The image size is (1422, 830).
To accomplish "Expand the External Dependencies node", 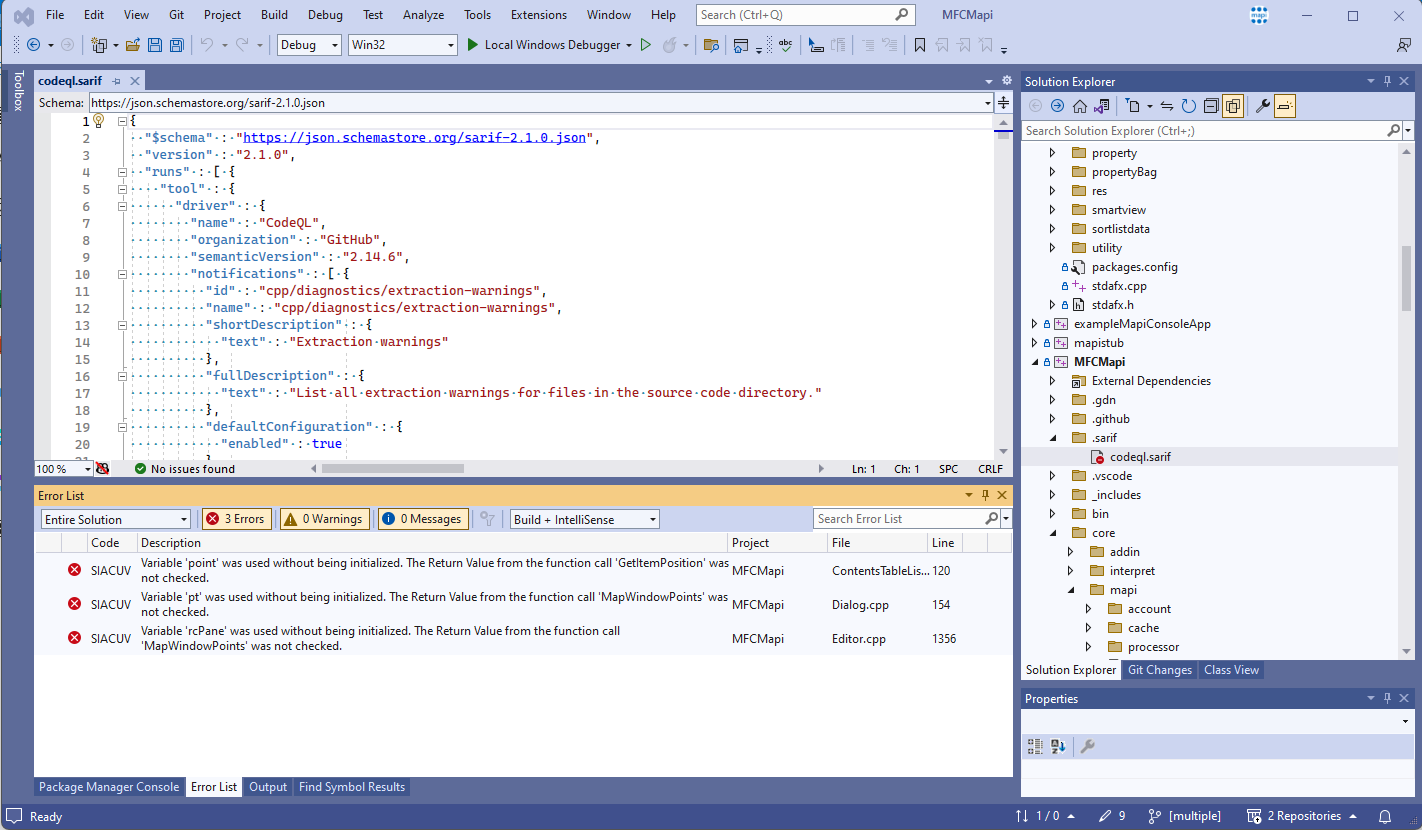I will [1052, 380].
